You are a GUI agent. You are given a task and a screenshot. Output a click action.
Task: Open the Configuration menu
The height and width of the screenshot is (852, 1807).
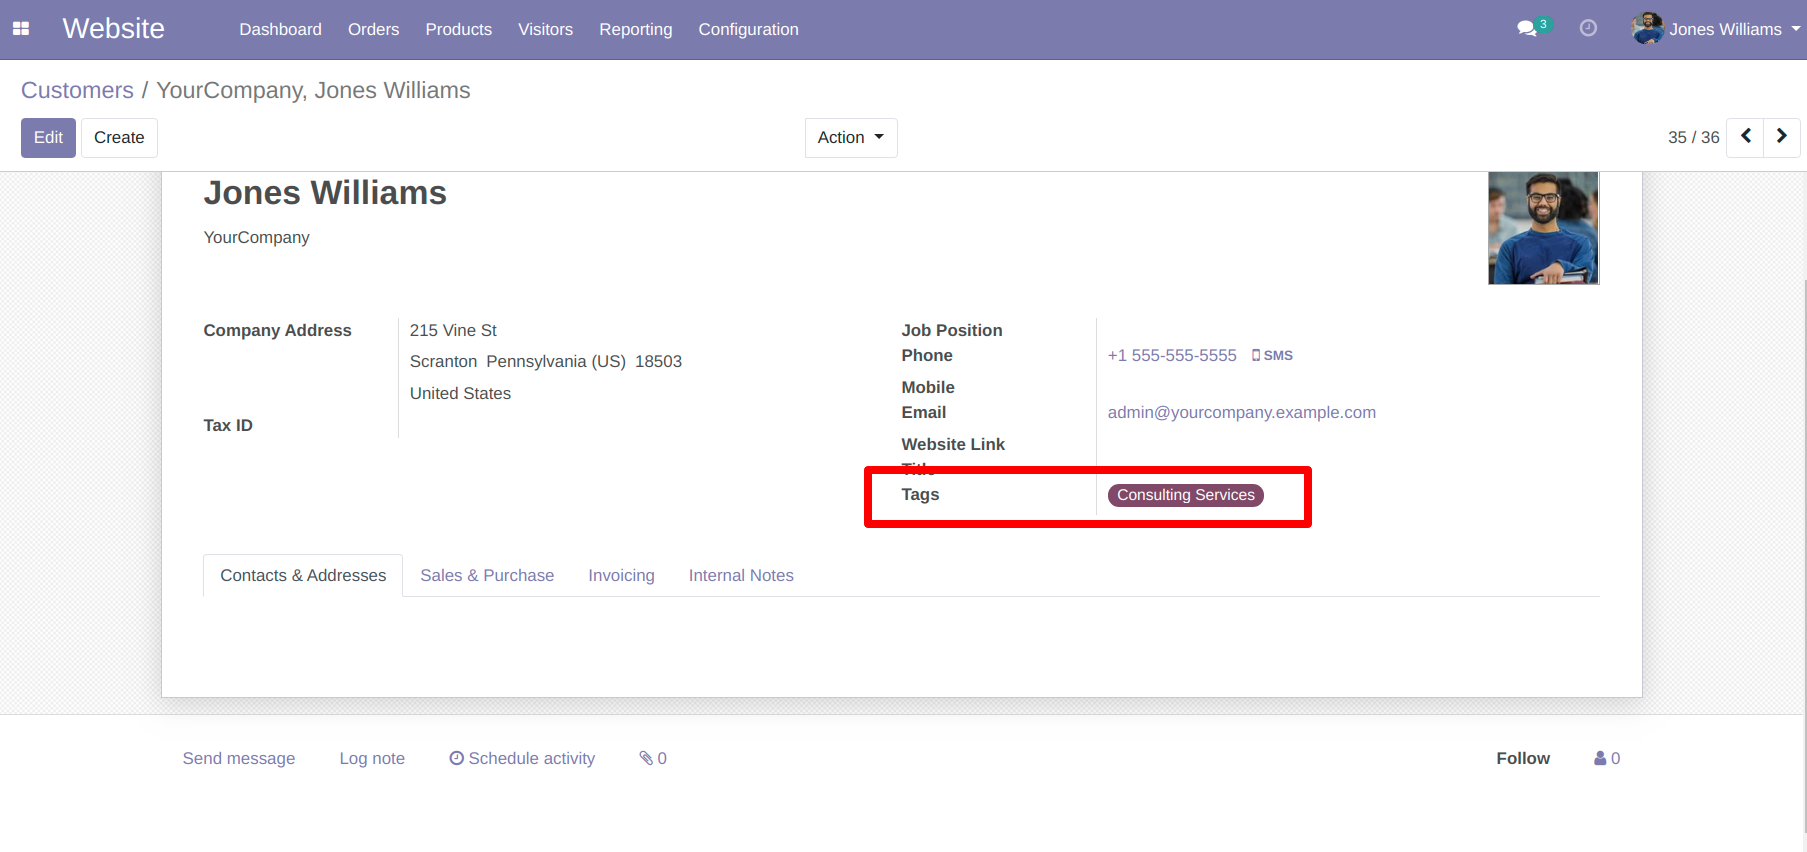748,30
